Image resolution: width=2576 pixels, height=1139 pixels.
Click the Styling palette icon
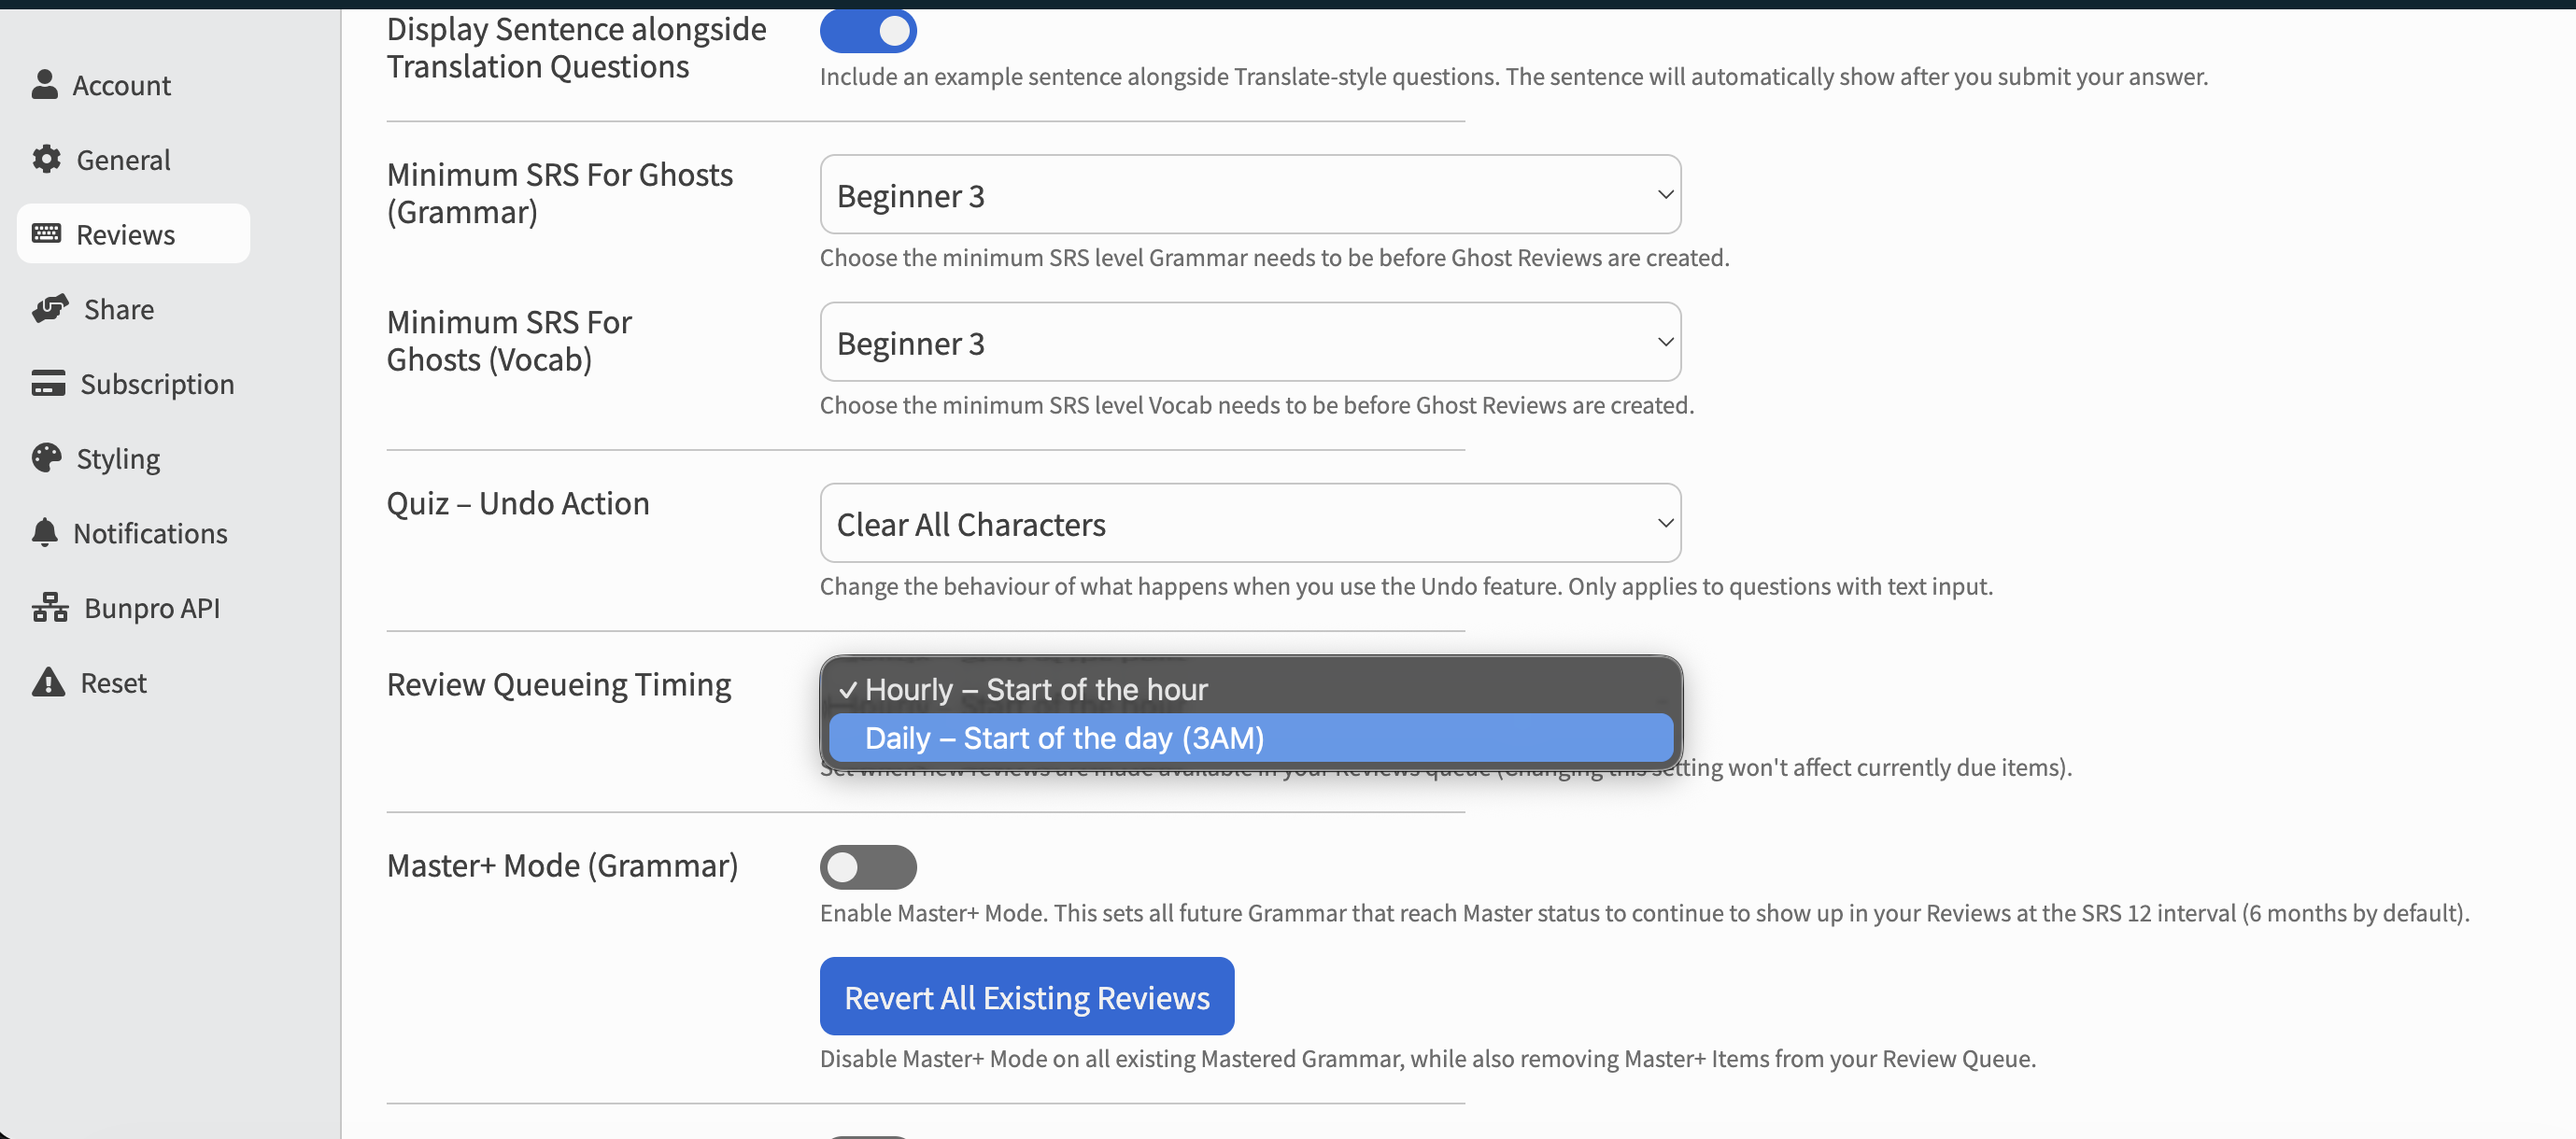[46, 458]
